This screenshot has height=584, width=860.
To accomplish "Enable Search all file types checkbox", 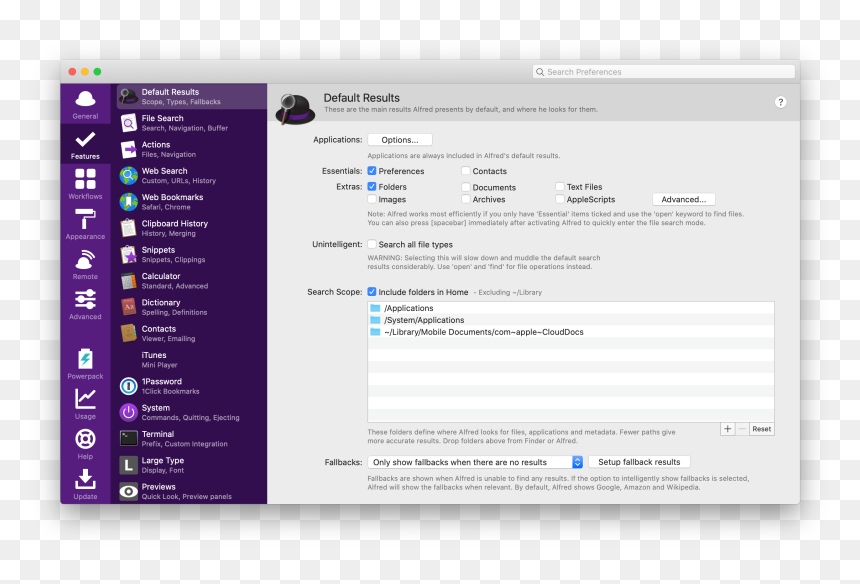I will 372,244.
